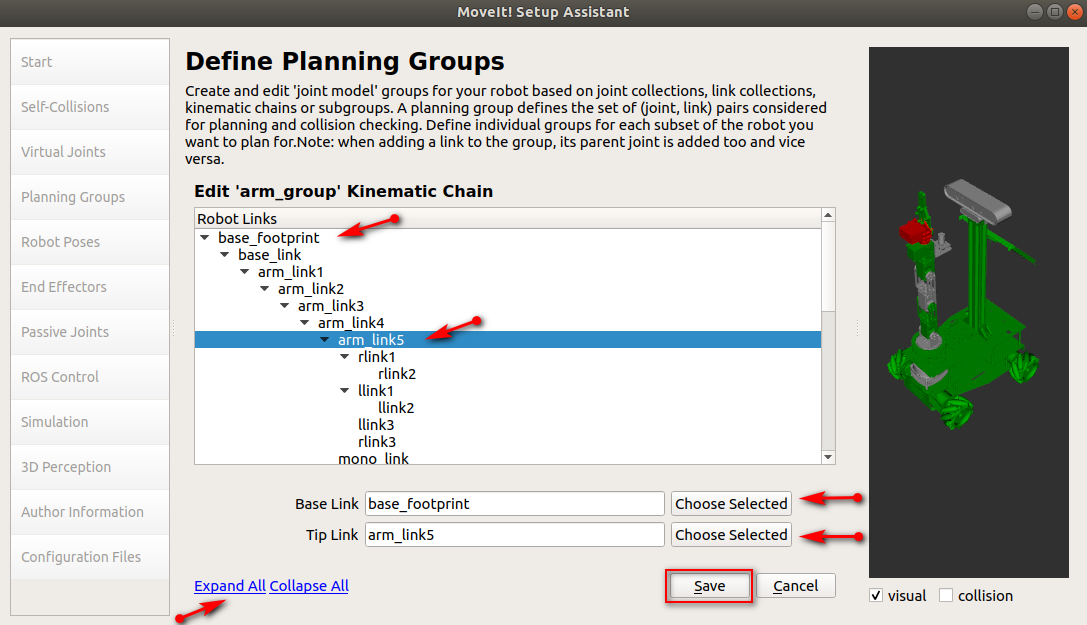Image resolution: width=1087 pixels, height=625 pixels.
Task: Collapse the arm_link5 disclosure triangle
Action: pos(324,340)
